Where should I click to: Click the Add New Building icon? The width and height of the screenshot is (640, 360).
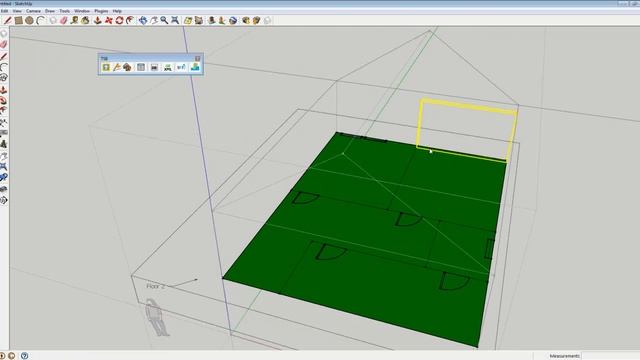click(x=211, y=20)
